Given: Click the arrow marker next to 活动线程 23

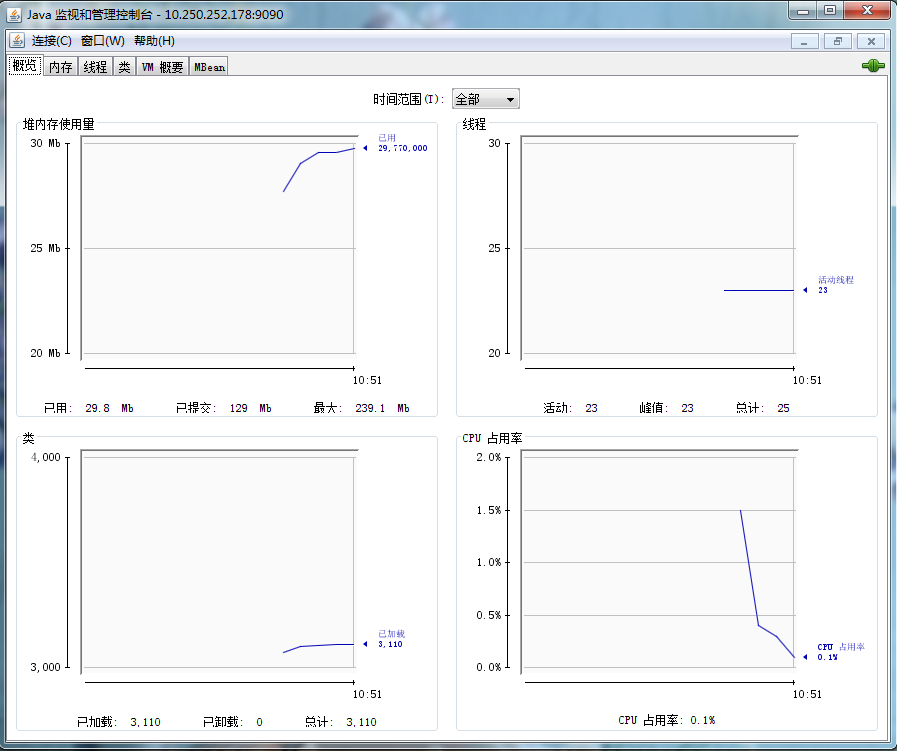Looking at the screenshot, I should [806, 290].
